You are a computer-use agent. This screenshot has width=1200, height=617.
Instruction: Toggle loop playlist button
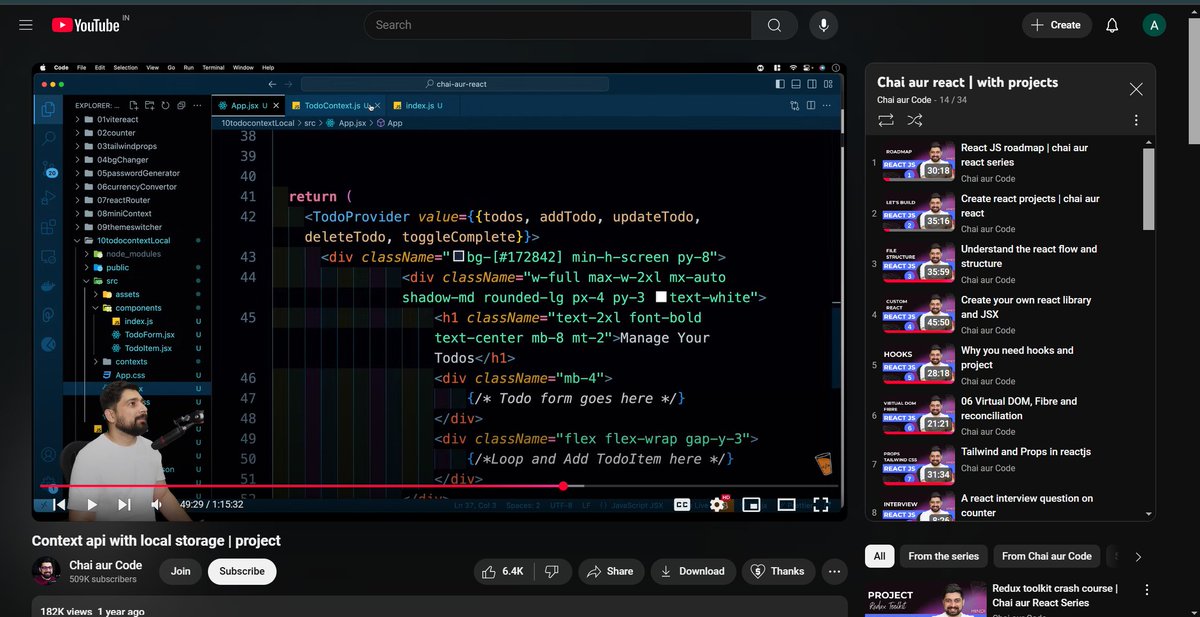point(886,120)
